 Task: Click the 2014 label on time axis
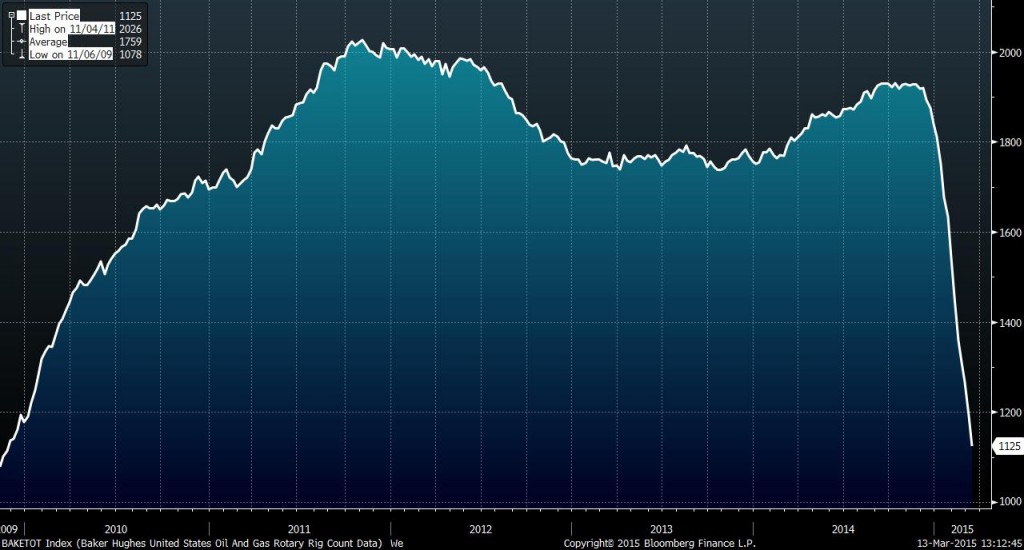(x=843, y=528)
